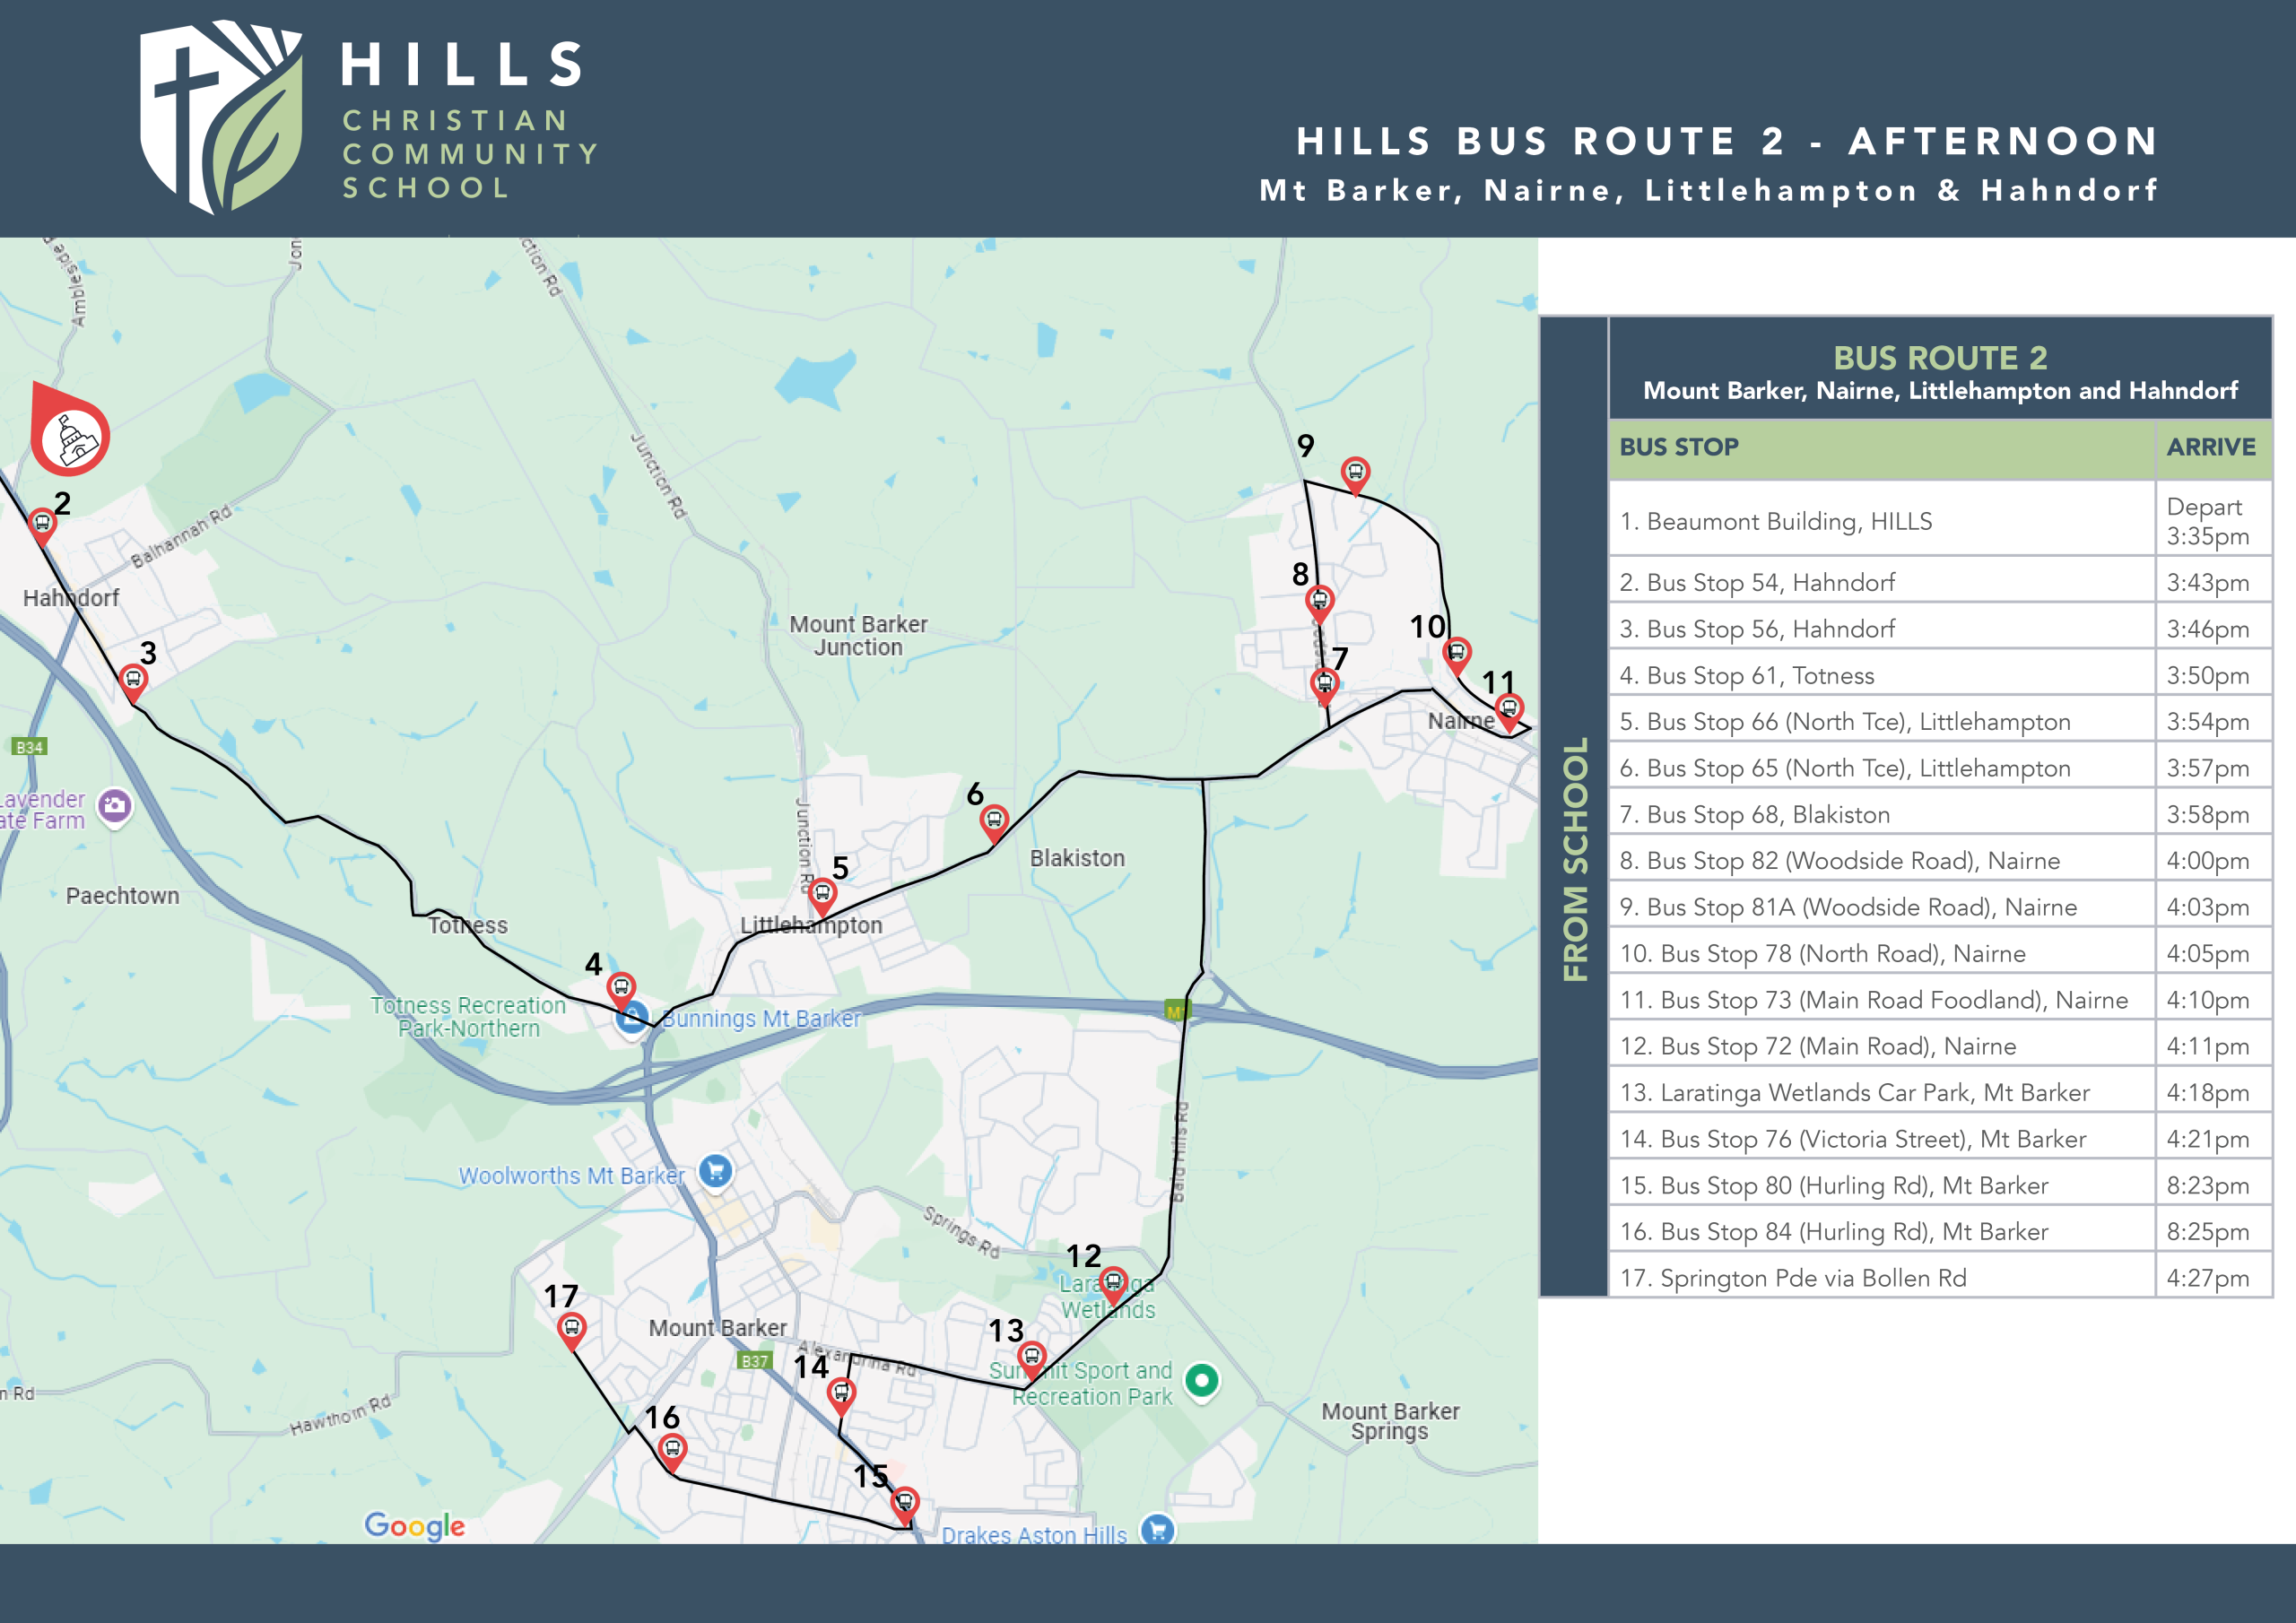Click bus stop marker 7 in Nairne
The width and height of the screenshot is (2296, 1623).
click(x=1325, y=687)
